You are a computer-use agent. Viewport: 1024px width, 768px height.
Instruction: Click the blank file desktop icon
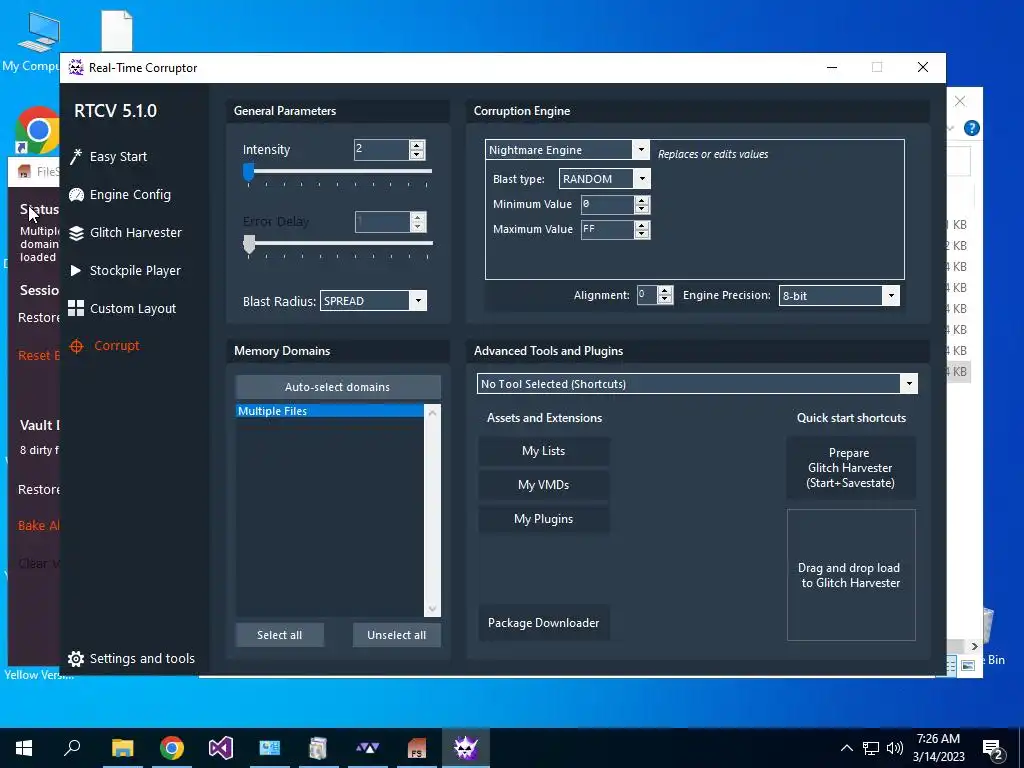pos(118,30)
